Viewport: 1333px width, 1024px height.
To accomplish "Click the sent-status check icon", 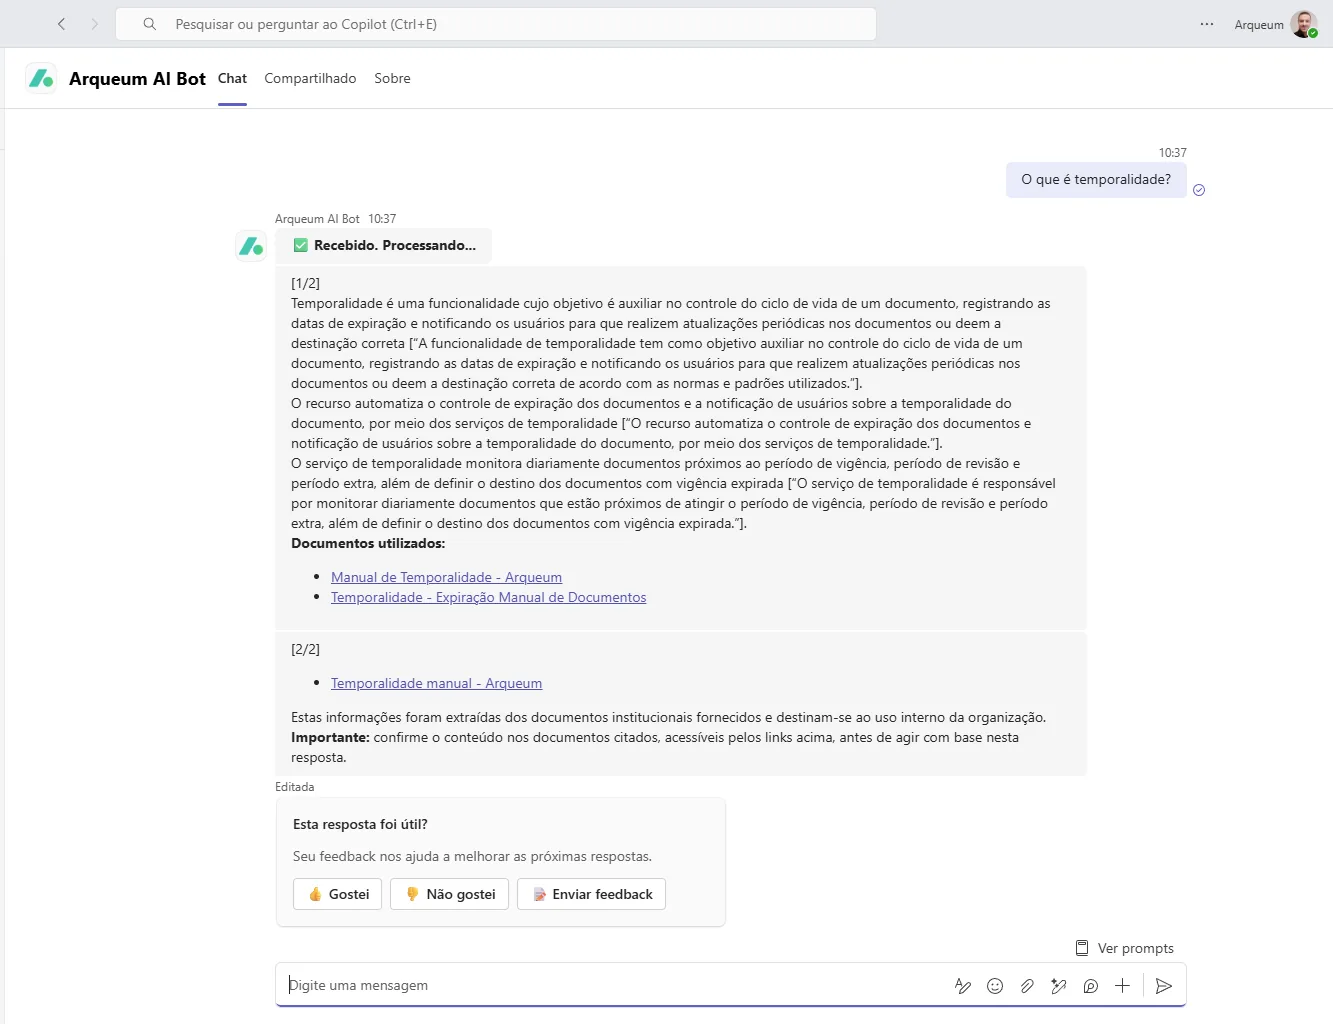I will coord(1199,190).
